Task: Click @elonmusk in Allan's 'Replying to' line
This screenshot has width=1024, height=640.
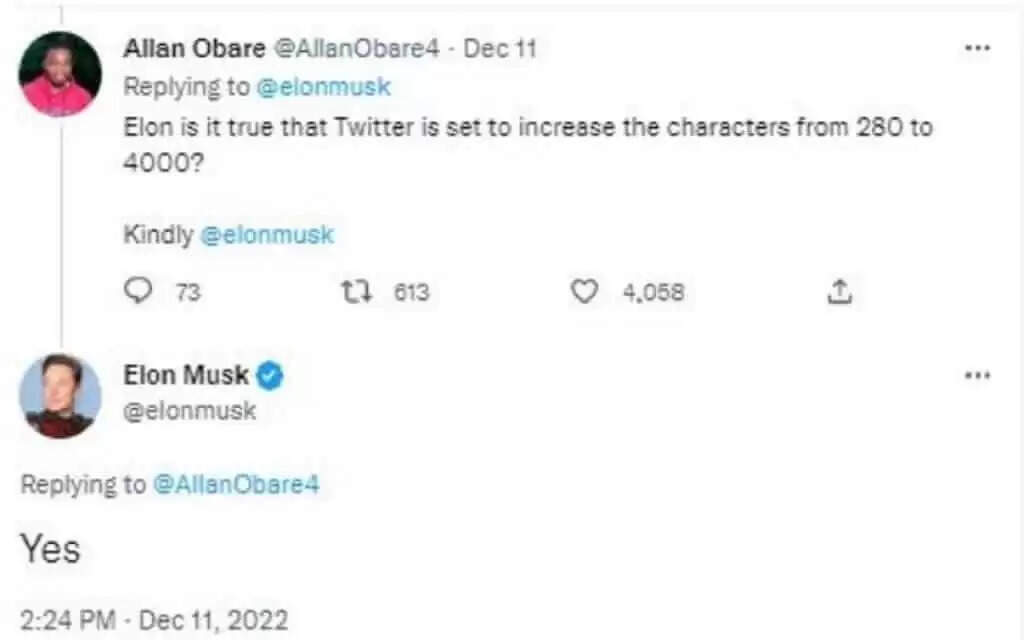Action: tap(323, 87)
